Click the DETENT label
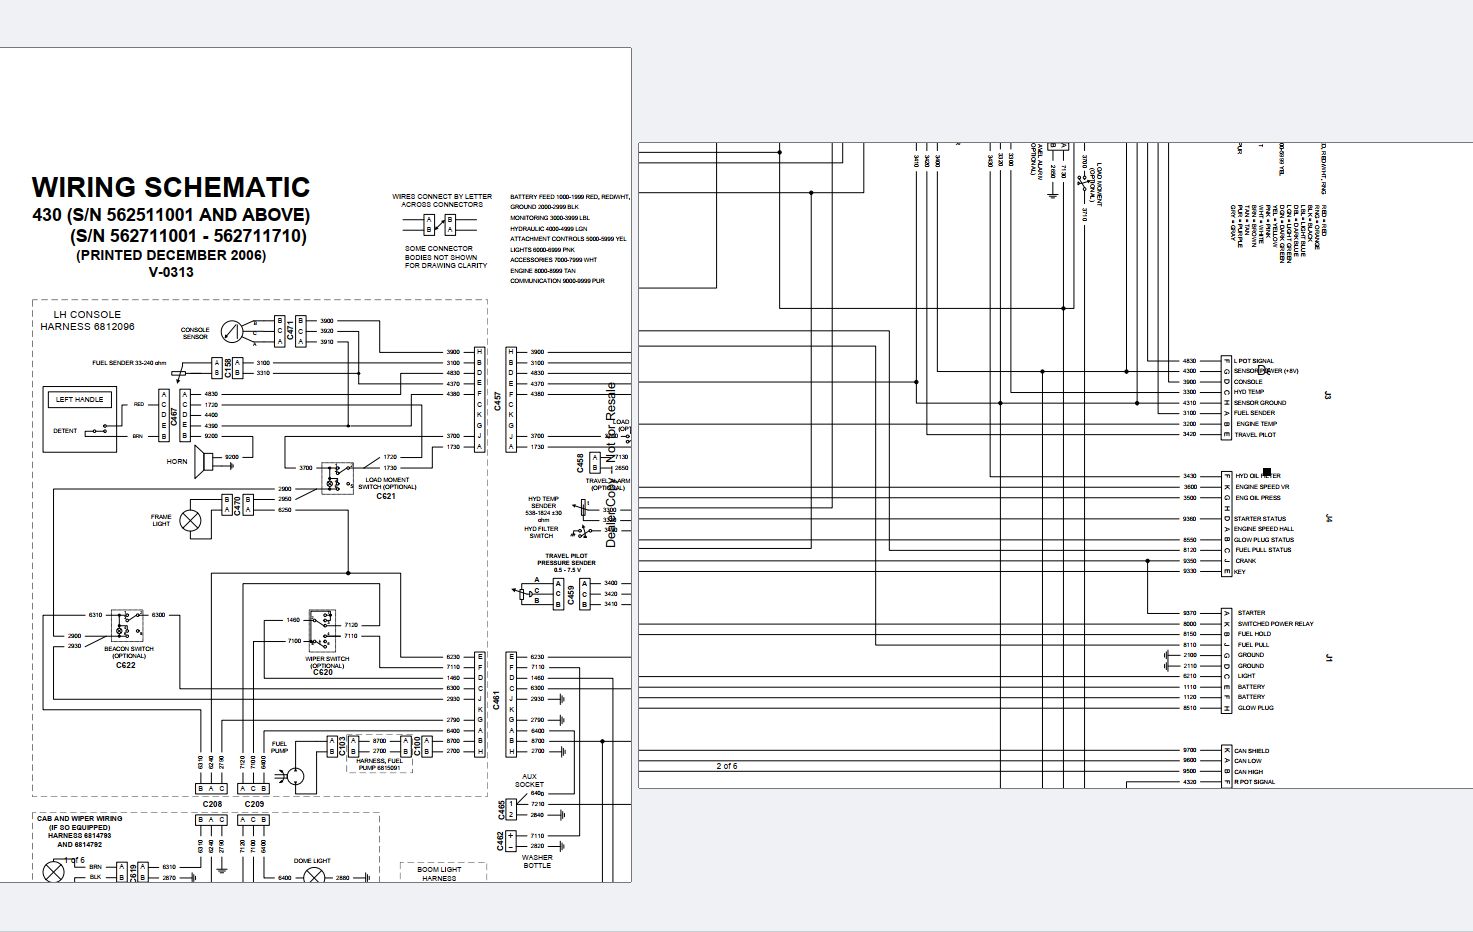 (65, 431)
